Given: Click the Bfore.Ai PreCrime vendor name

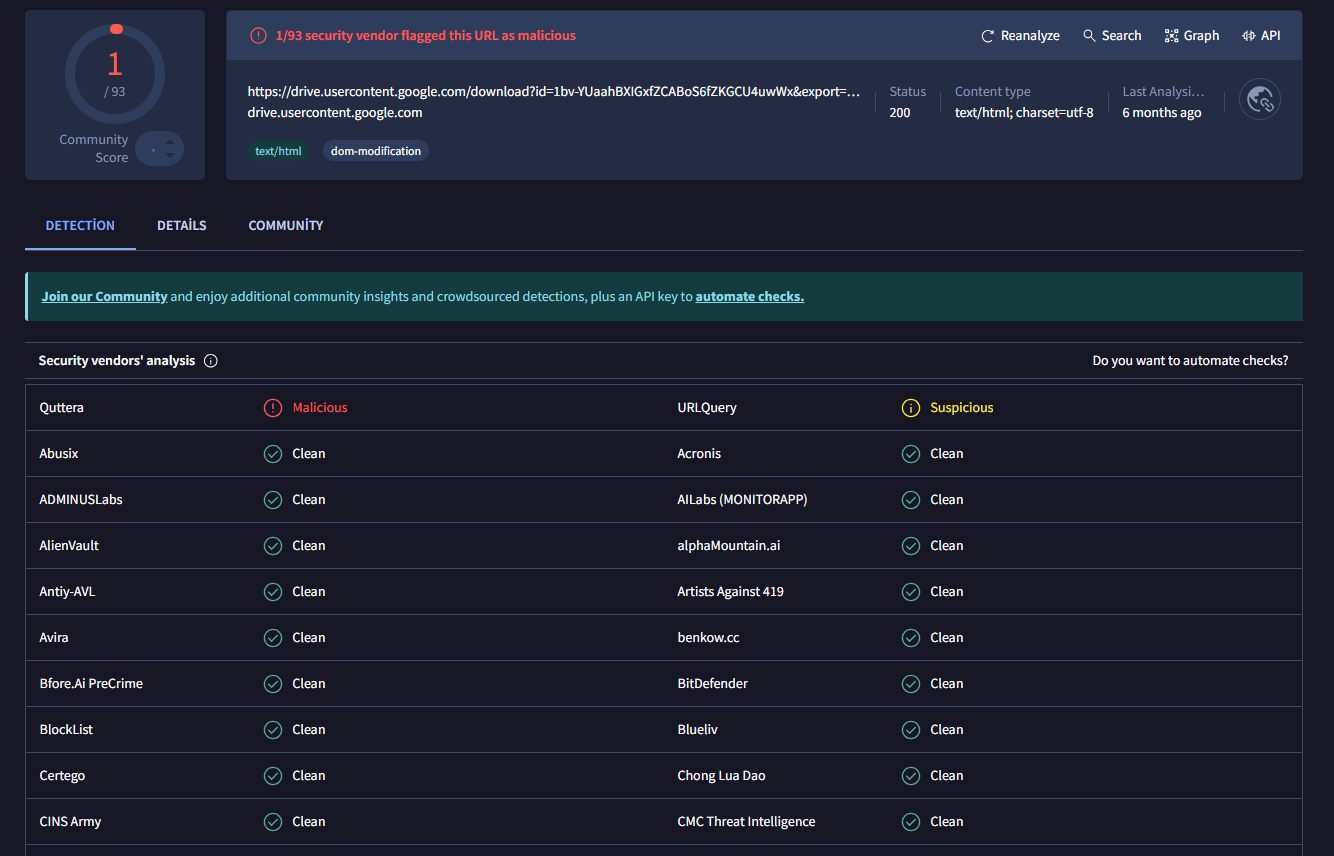Looking at the screenshot, I should (91, 684).
